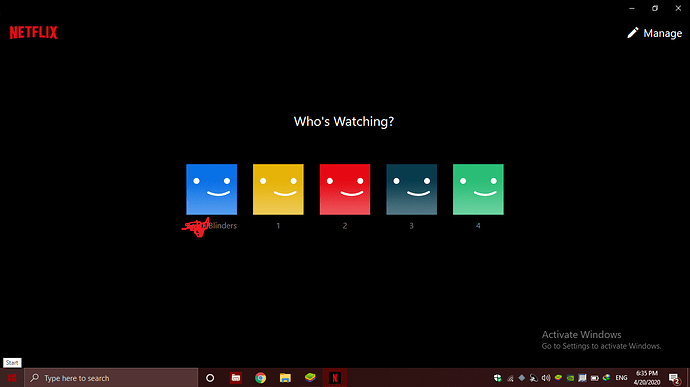Click the "4" label below green avatar
The width and height of the screenshot is (690, 387).
tap(478, 225)
